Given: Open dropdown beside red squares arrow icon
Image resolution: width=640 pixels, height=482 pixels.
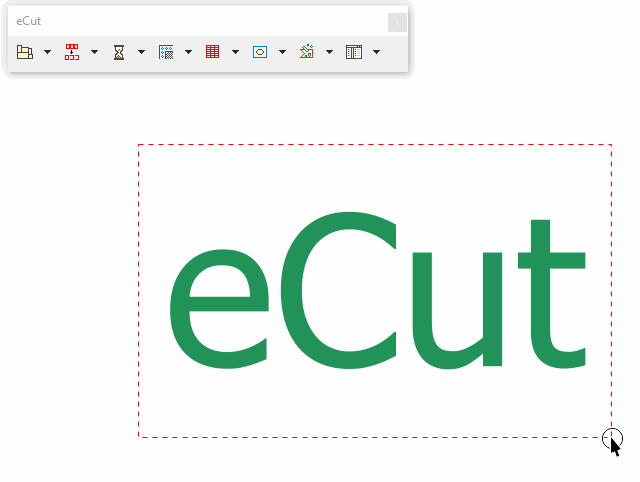Looking at the screenshot, I should pyautogui.click(x=94, y=52).
